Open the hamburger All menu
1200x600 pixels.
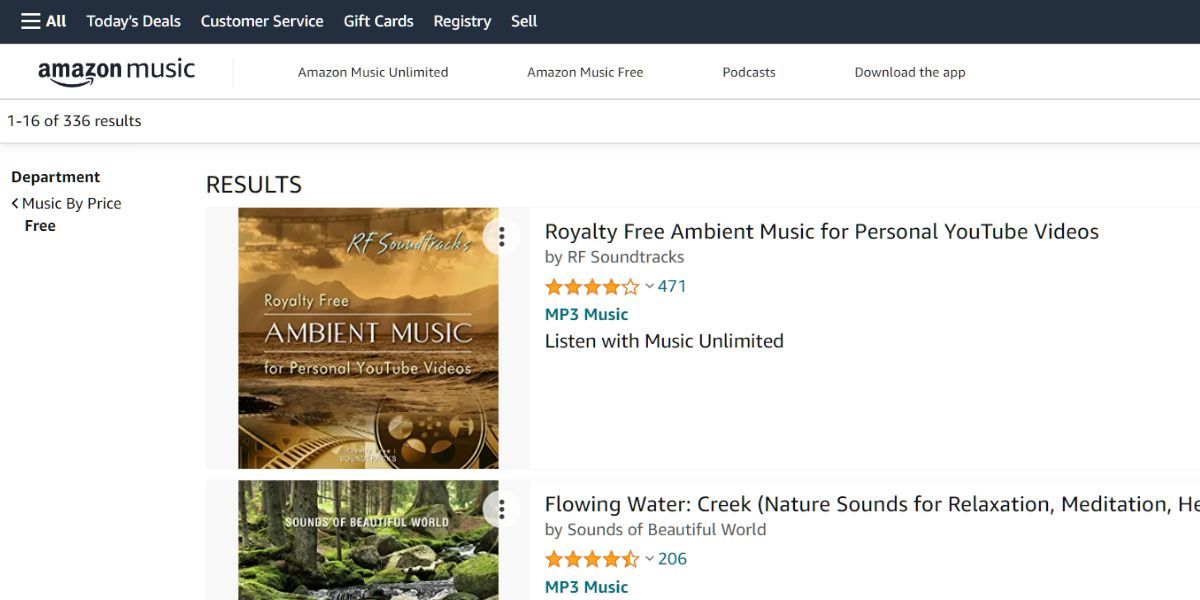[x=43, y=21]
